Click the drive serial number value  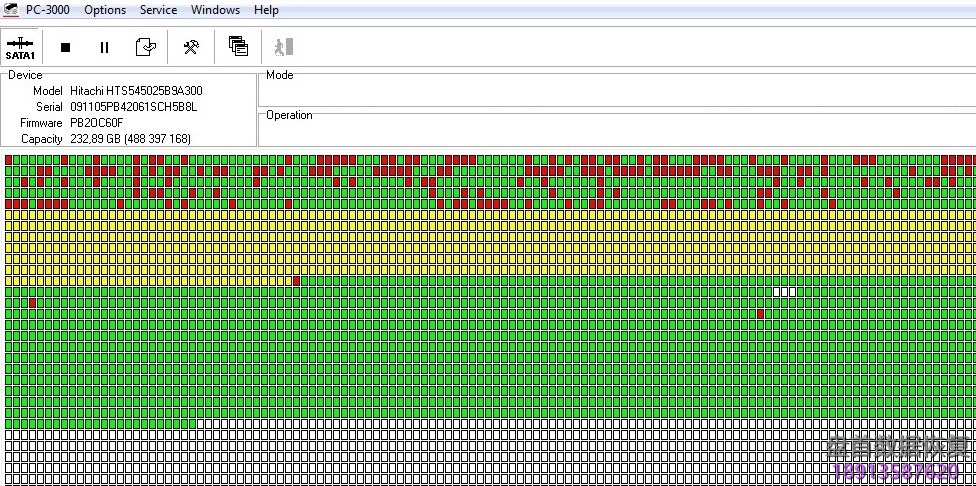[x=134, y=107]
